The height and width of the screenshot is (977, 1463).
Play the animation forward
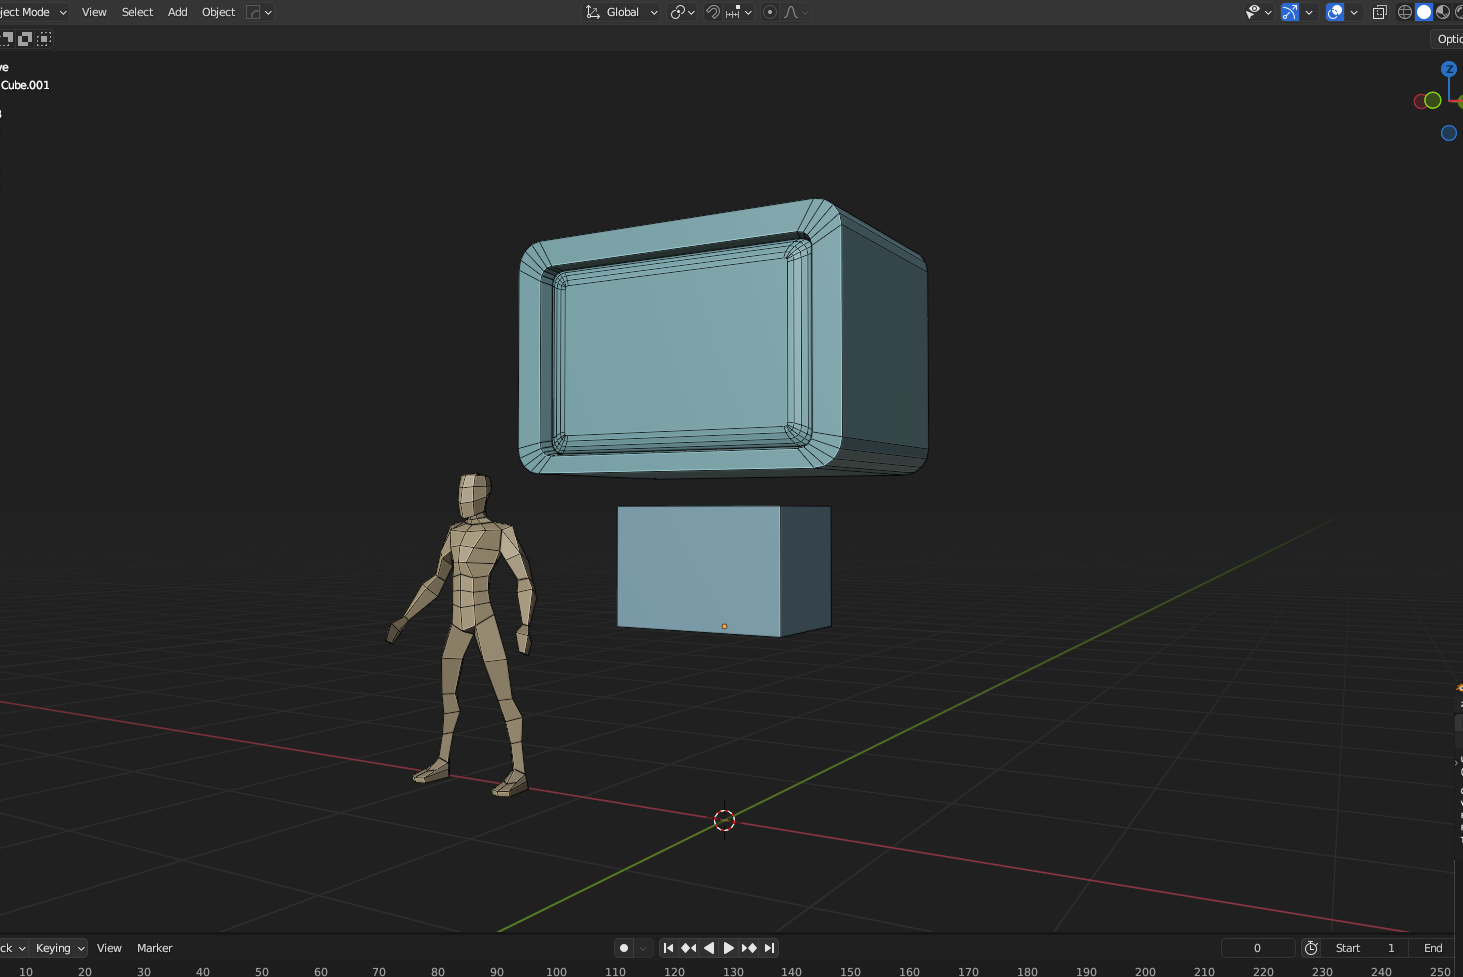[729, 948]
